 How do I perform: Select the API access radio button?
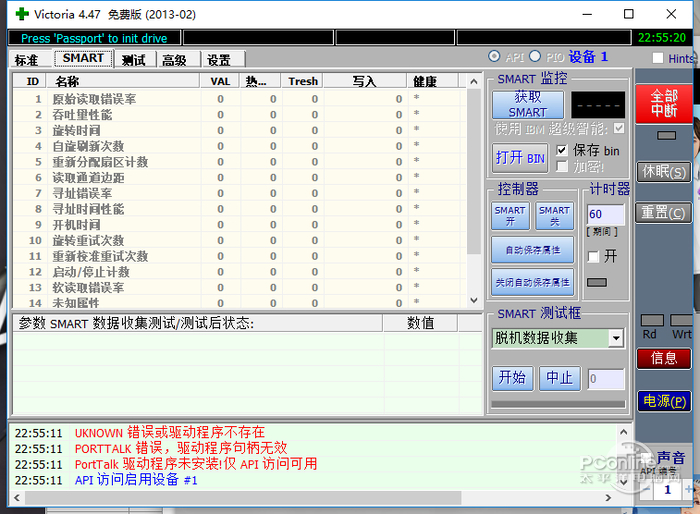click(x=494, y=56)
